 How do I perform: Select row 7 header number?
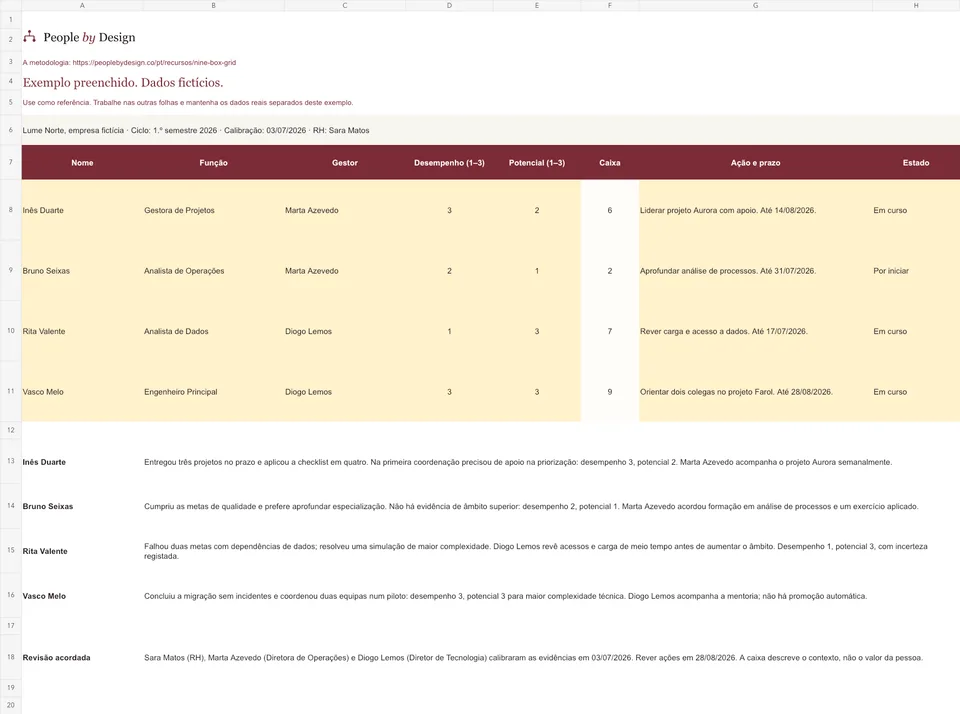[x=10, y=162]
